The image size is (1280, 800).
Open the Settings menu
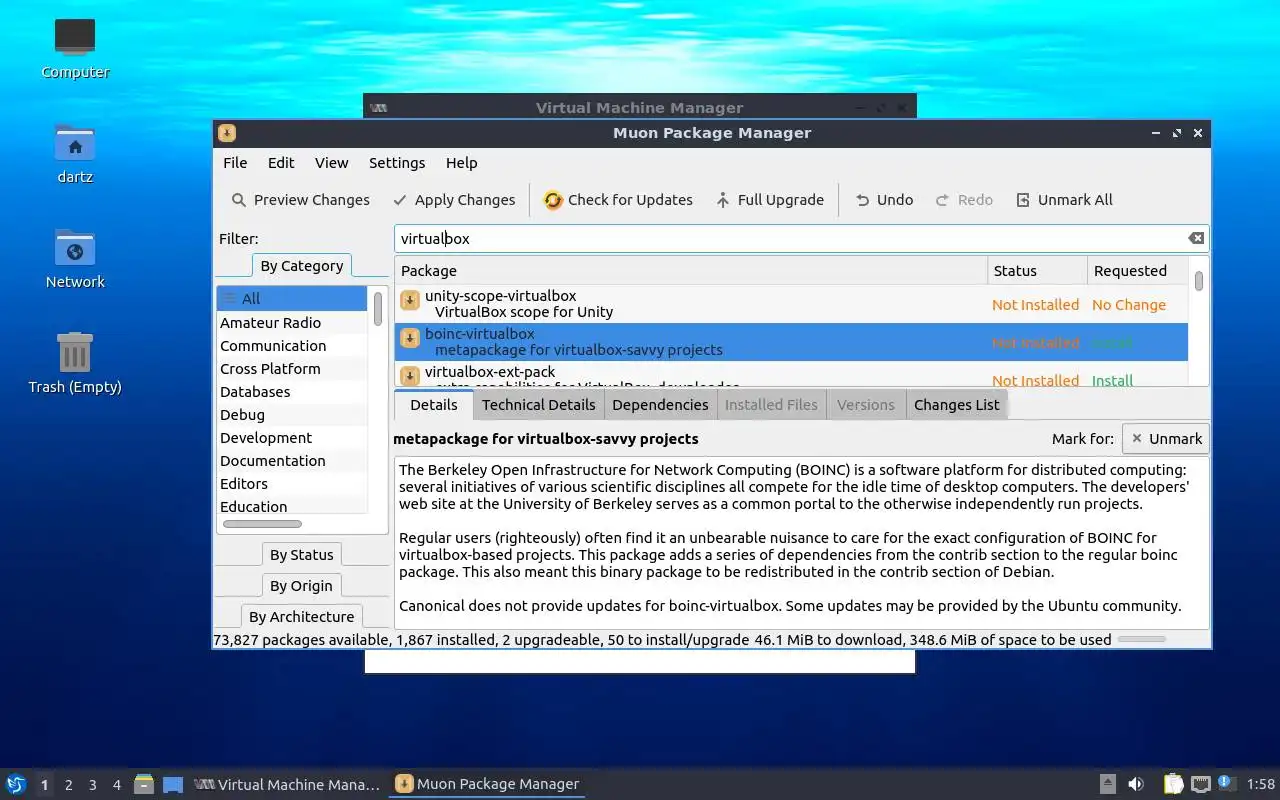(x=397, y=163)
